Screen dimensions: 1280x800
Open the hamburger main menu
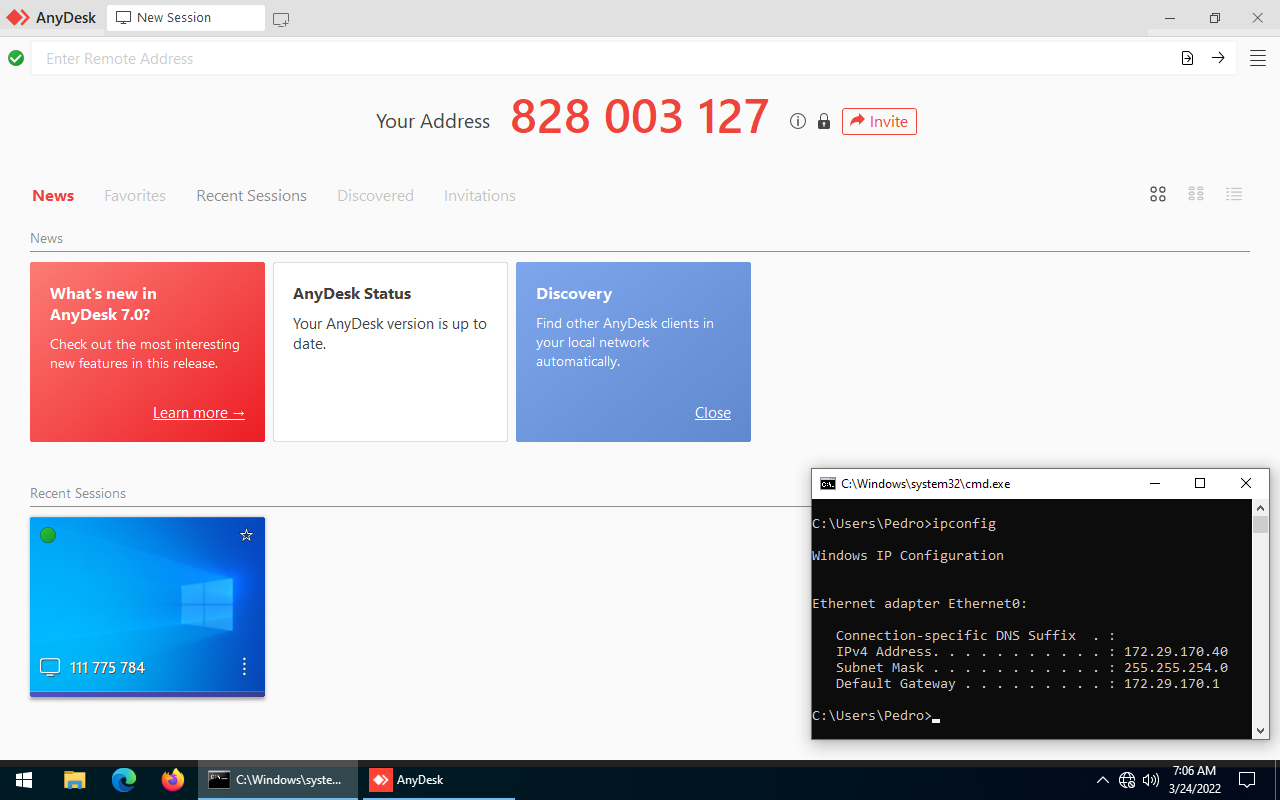[1257, 57]
